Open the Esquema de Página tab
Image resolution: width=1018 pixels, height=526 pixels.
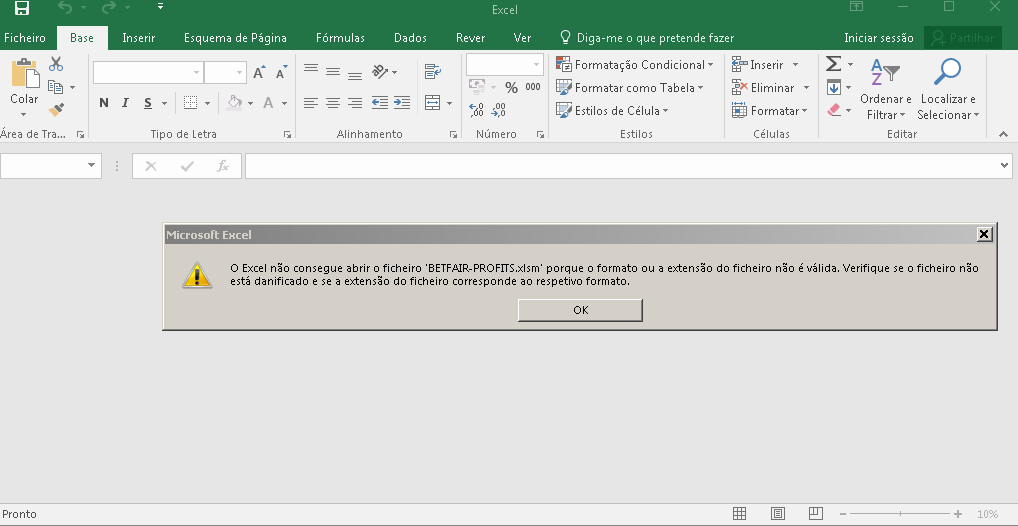[235, 38]
